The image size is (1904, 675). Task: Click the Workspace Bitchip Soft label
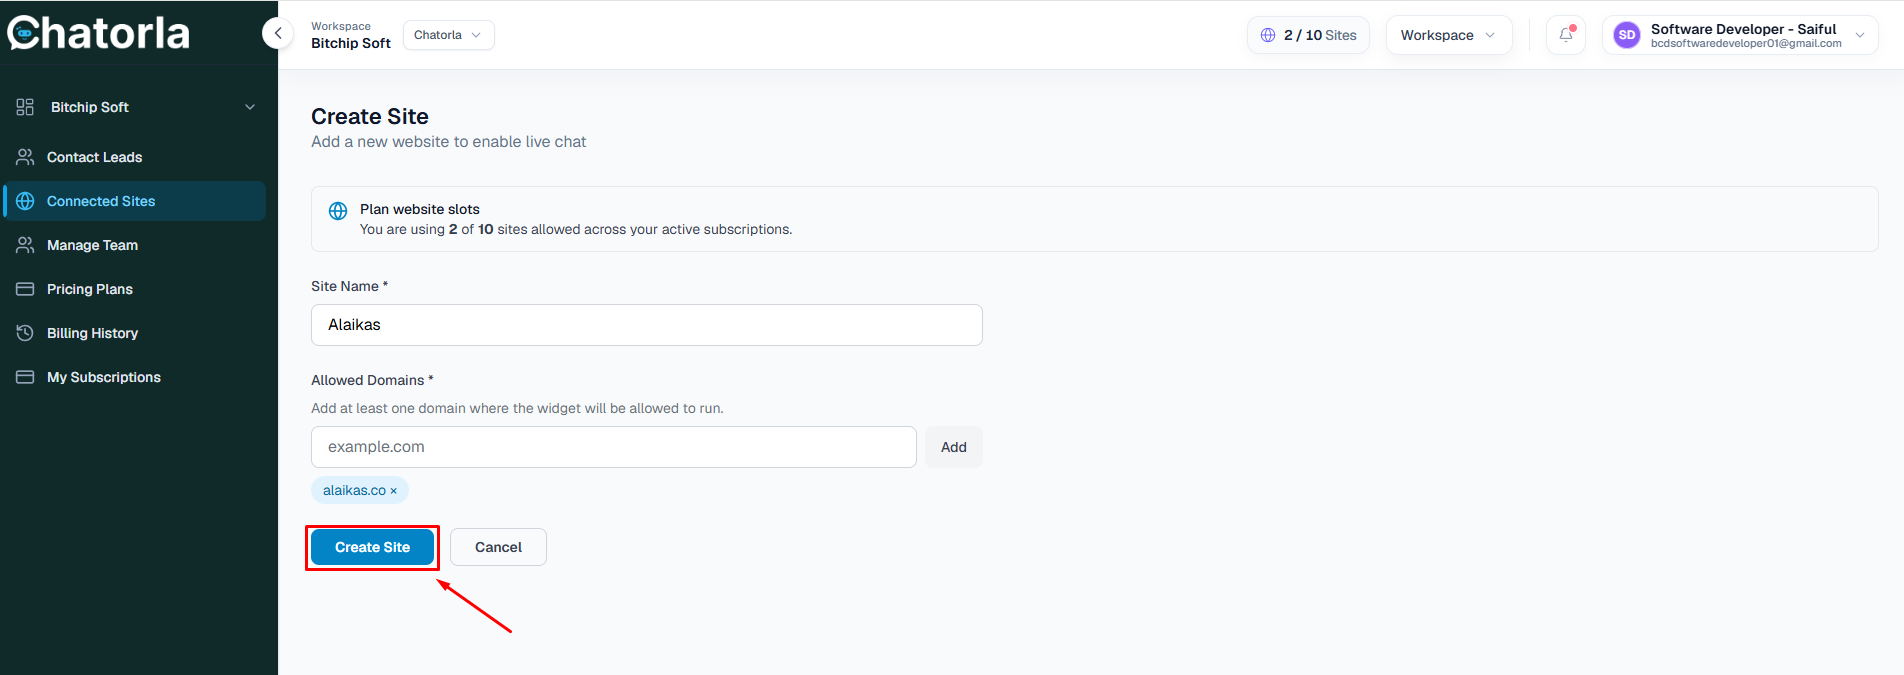click(351, 35)
